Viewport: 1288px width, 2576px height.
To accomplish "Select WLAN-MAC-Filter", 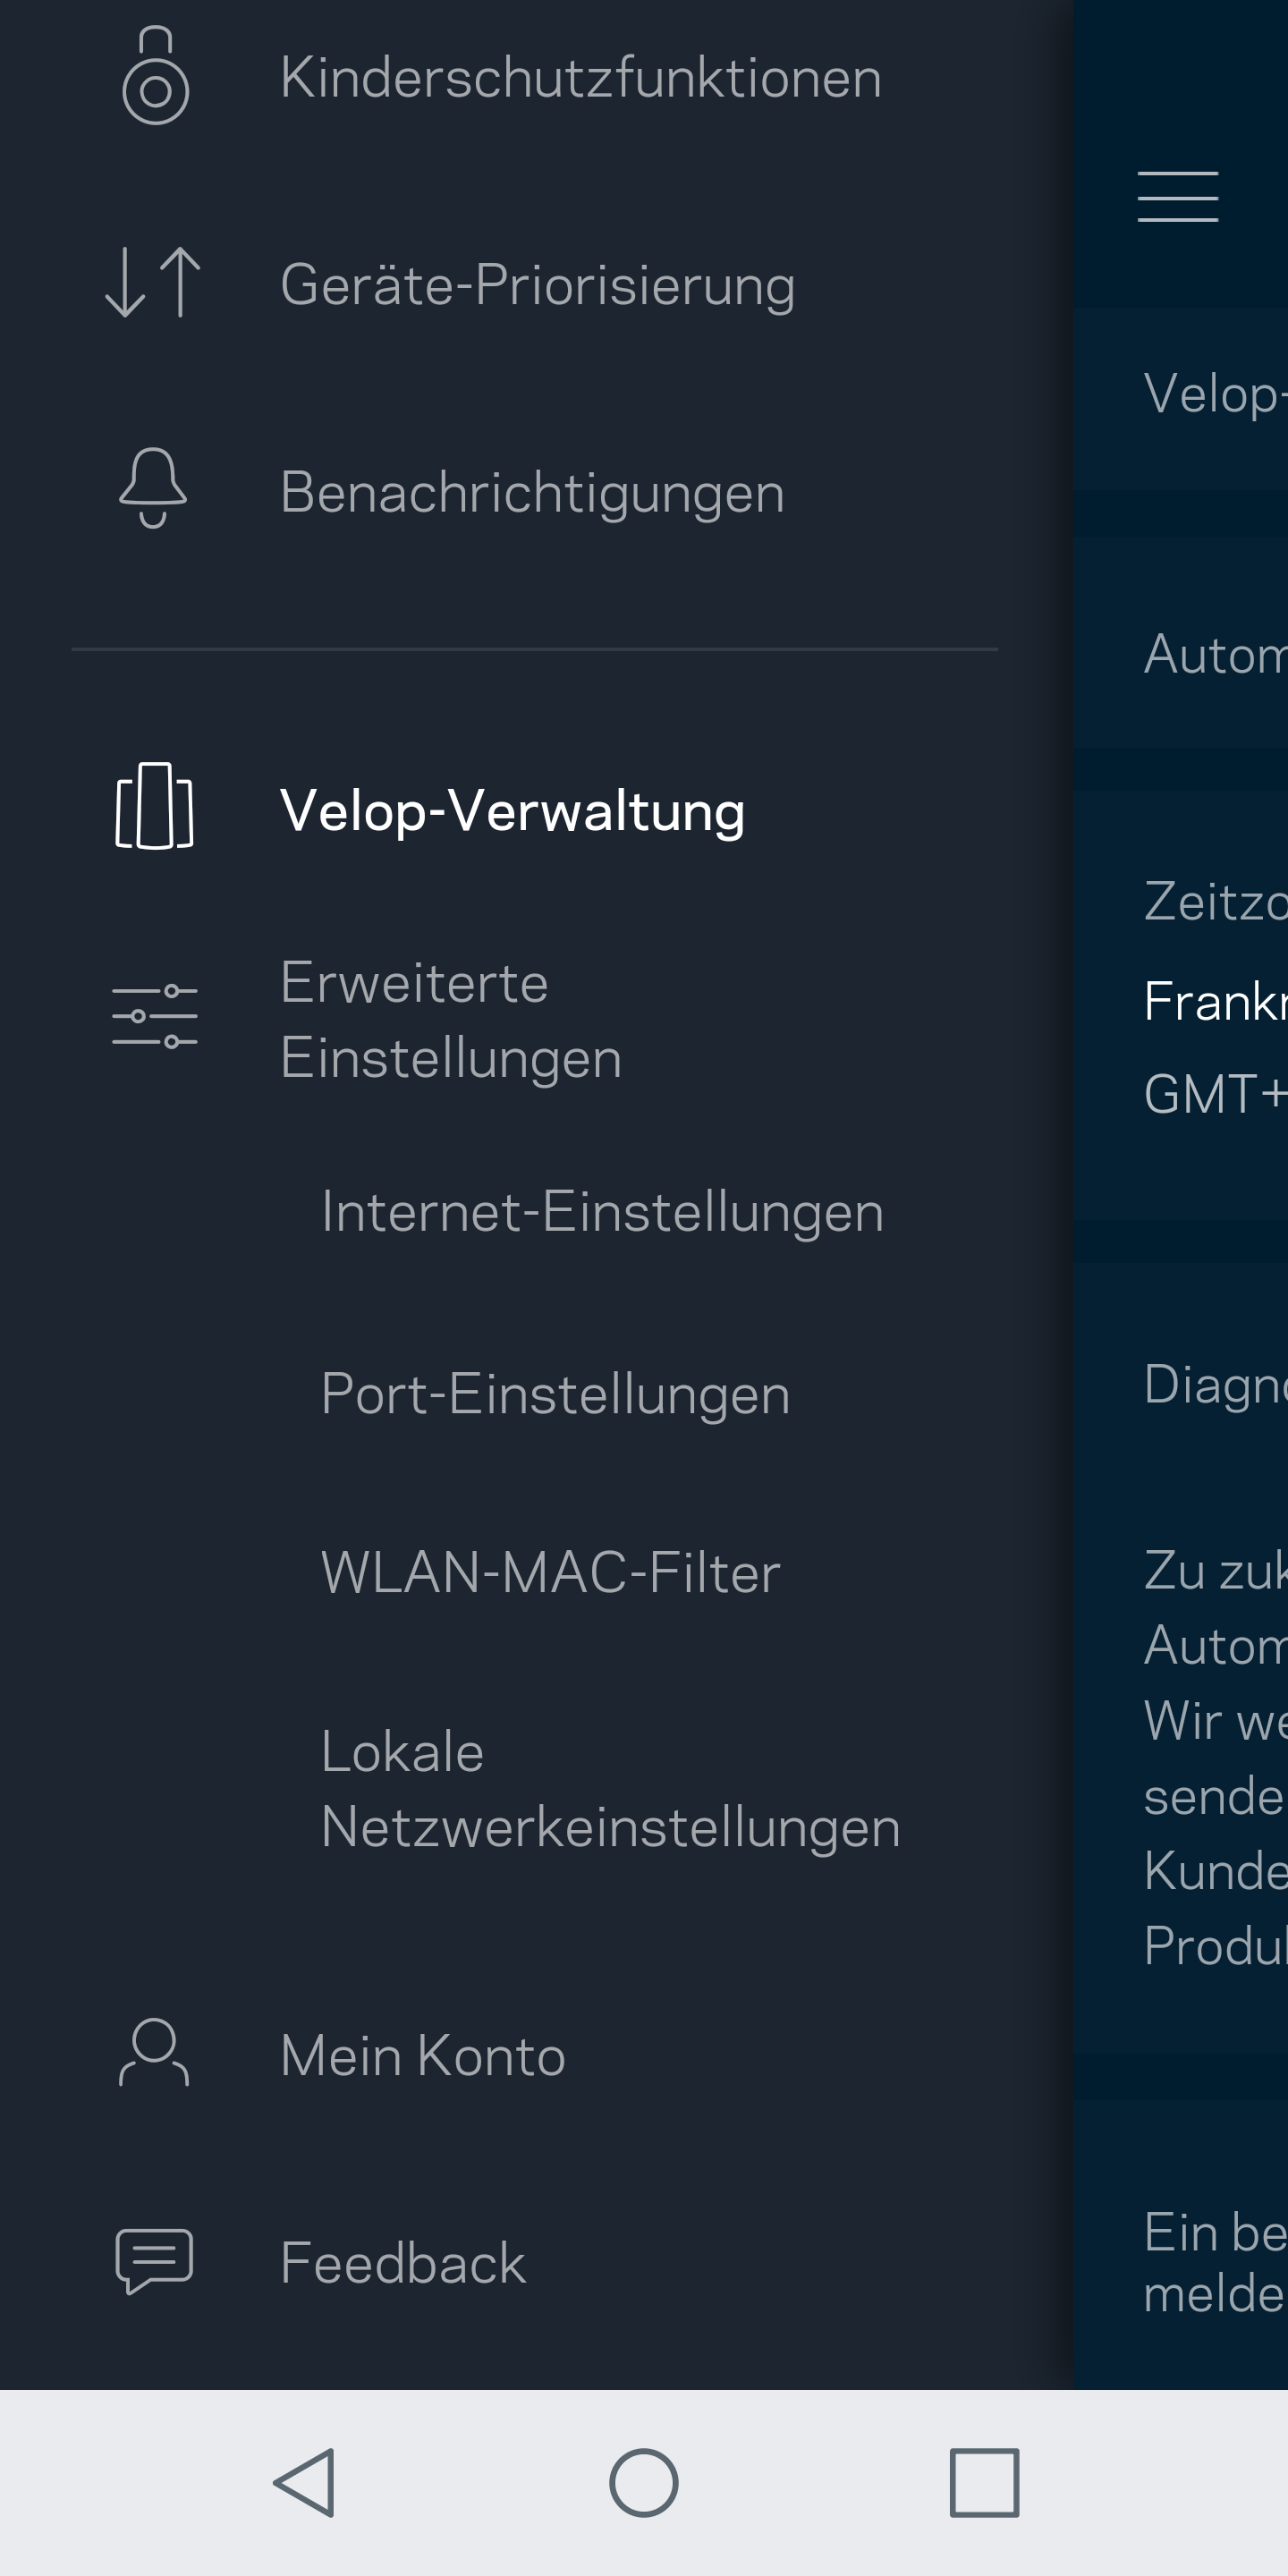I will click(550, 1572).
